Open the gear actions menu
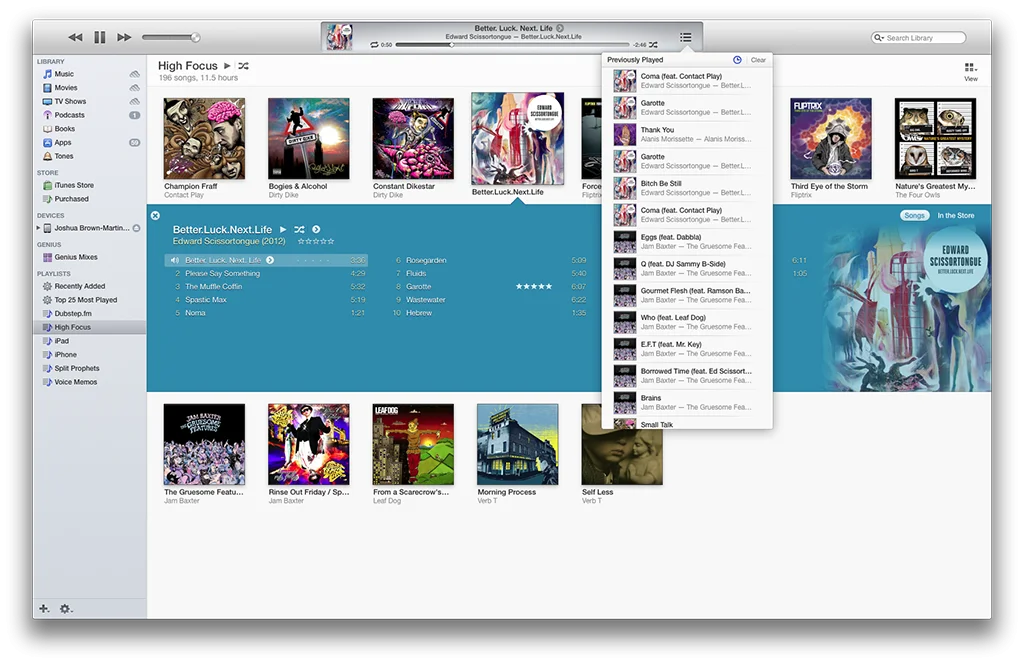The width and height of the screenshot is (1024, 664). pos(66,609)
